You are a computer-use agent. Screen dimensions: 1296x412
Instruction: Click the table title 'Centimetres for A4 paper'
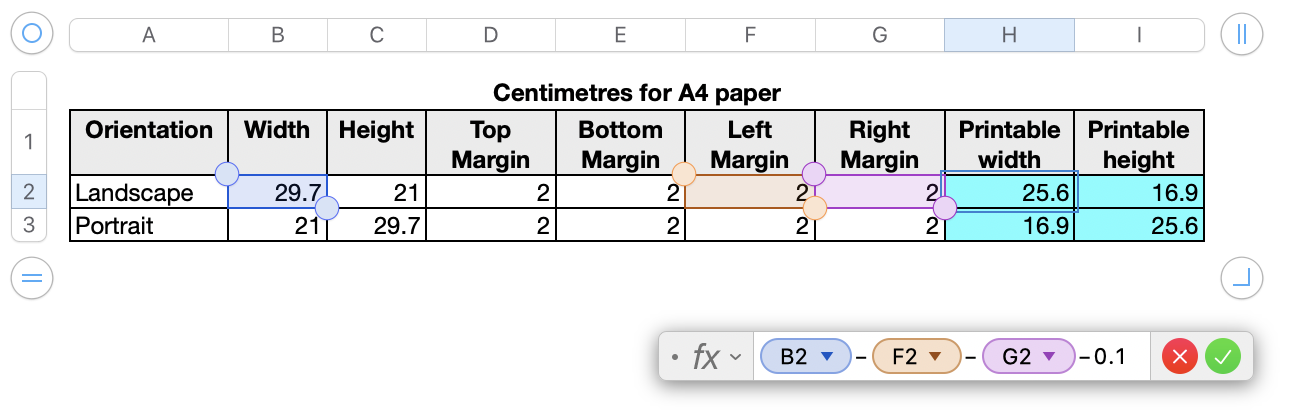tap(636, 93)
